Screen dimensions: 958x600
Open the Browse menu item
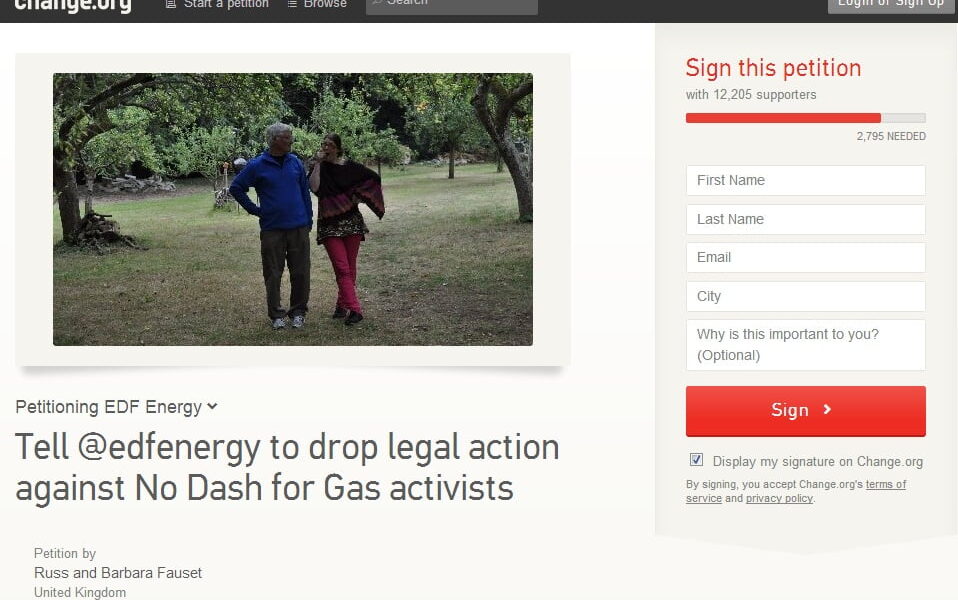(x=325, y=4)
